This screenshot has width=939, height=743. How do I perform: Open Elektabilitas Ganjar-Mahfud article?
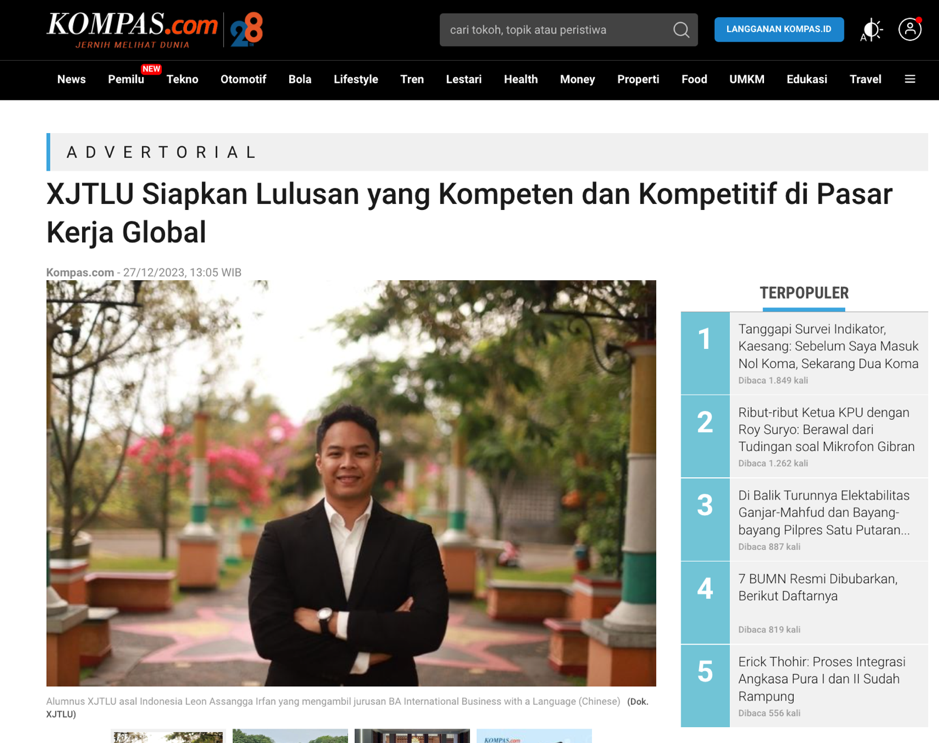(824, 512)
